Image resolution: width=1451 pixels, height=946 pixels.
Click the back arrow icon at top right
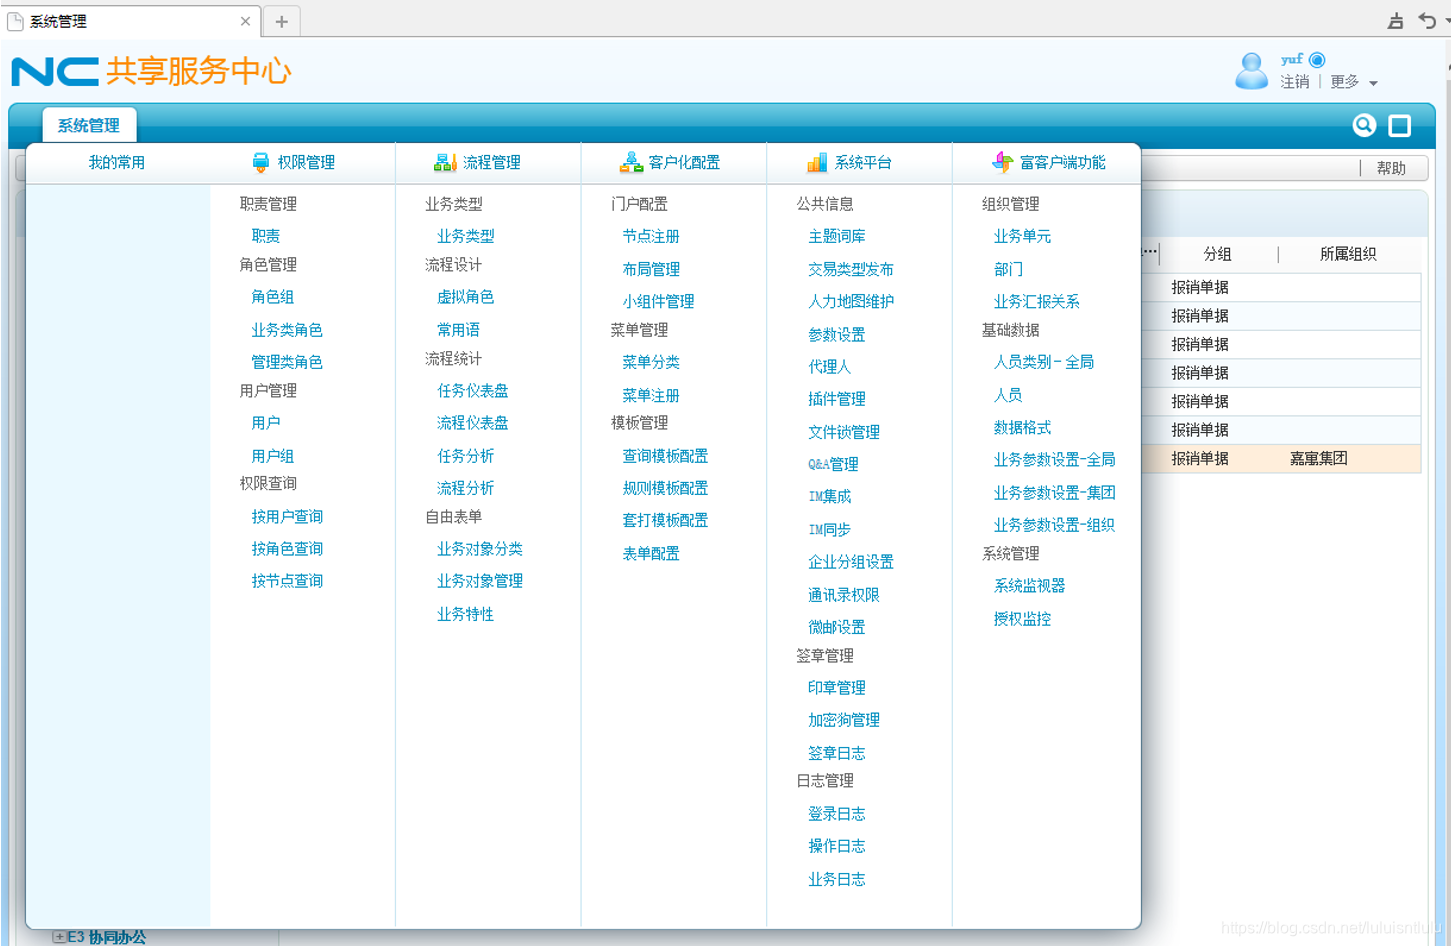(x=1427, y=21)
